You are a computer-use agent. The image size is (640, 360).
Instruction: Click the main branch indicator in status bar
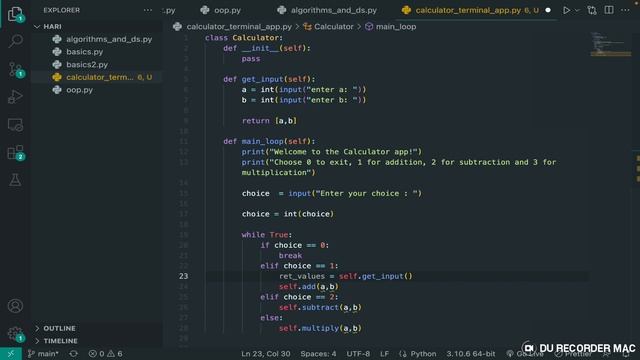tap(43, 353)
